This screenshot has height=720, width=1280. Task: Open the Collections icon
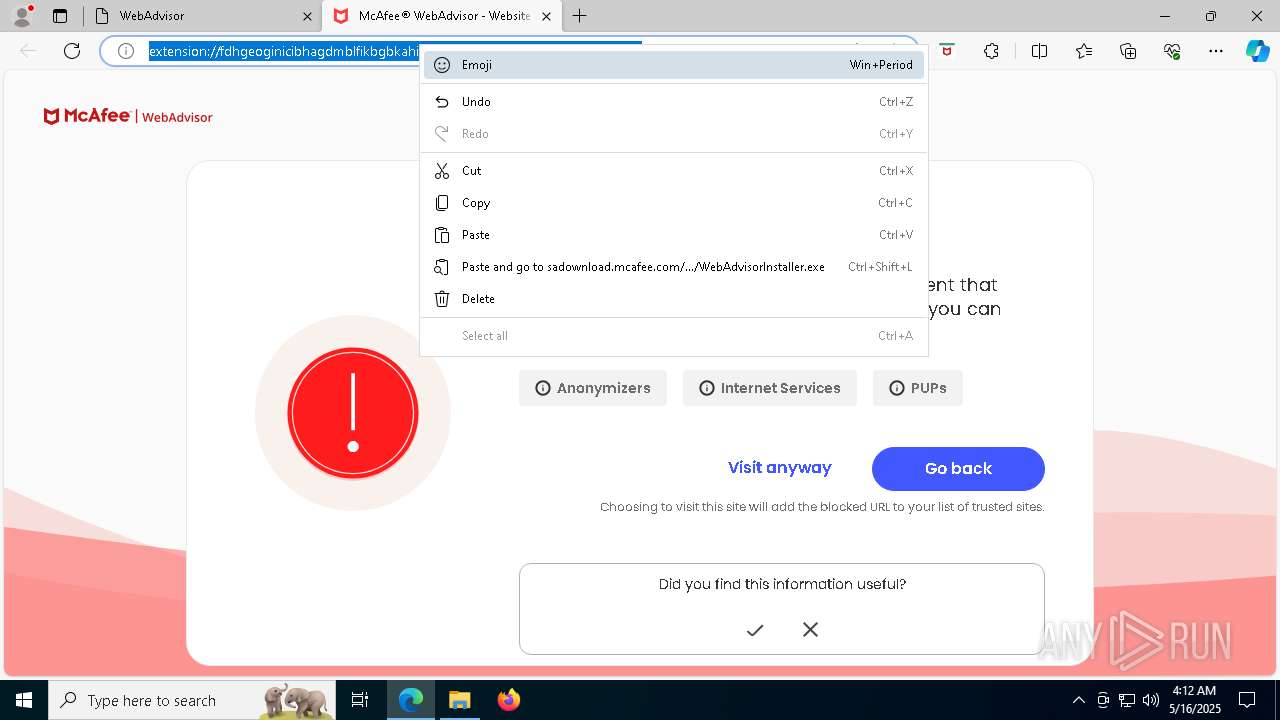coord(1128,51)
